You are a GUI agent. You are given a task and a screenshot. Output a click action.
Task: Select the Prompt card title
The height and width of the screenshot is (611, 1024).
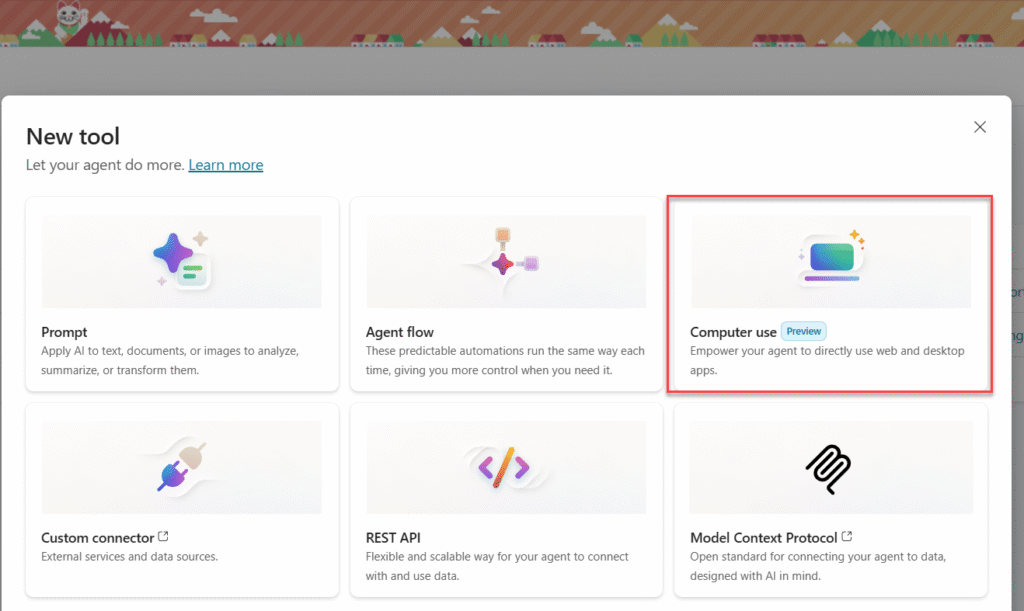[64, 332]
